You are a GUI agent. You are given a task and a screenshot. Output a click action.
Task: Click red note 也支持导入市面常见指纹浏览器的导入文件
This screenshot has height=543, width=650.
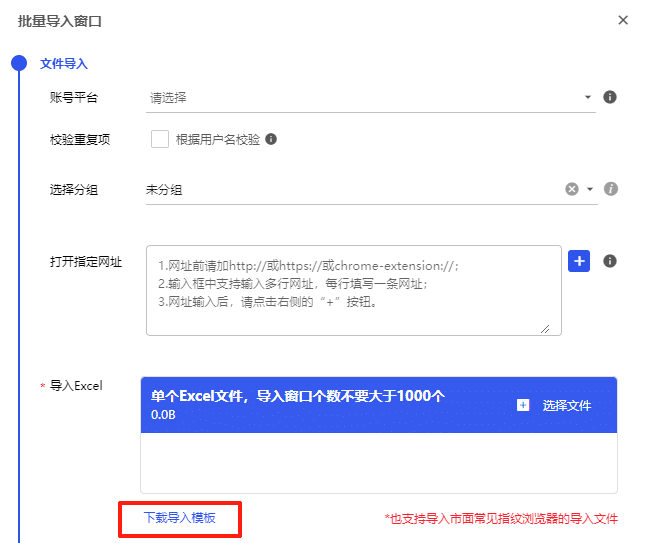(501, 519)
